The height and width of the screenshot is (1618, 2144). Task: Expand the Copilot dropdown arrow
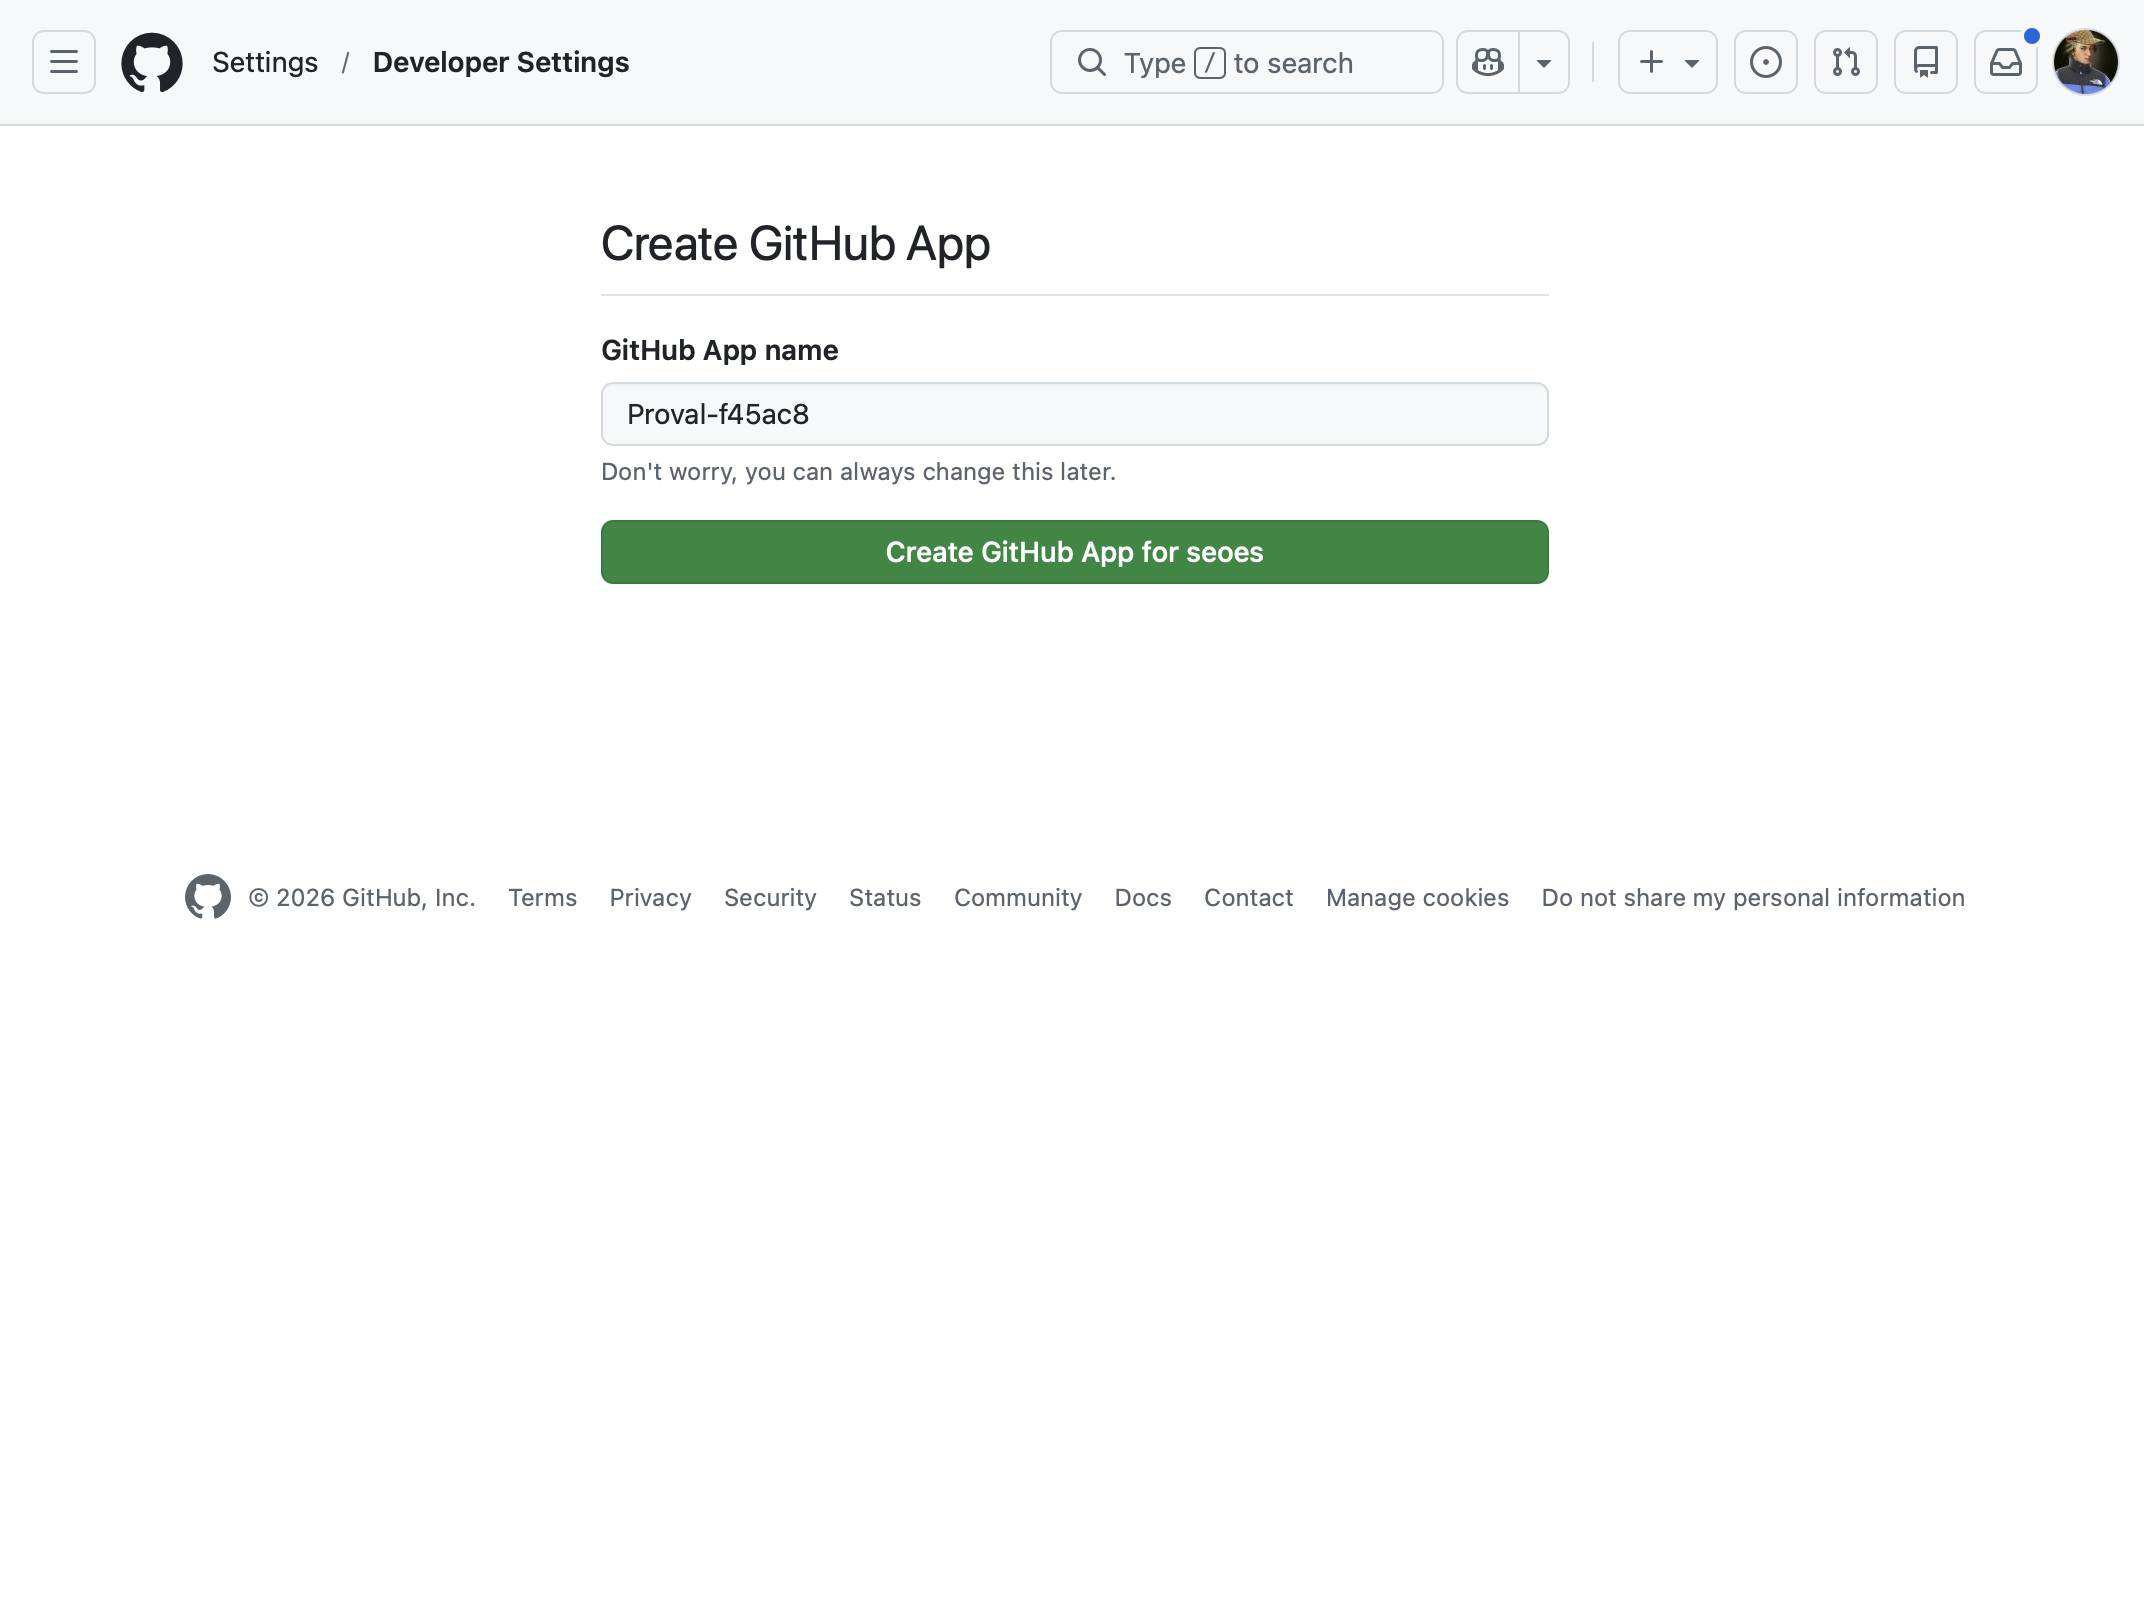(x=1544, y=62)
